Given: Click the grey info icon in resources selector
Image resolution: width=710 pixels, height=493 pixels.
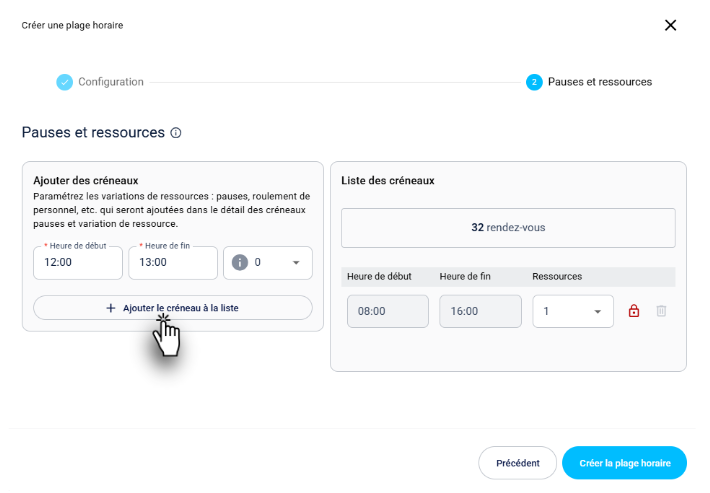Looking at the screenshot, I should point(240,262).
